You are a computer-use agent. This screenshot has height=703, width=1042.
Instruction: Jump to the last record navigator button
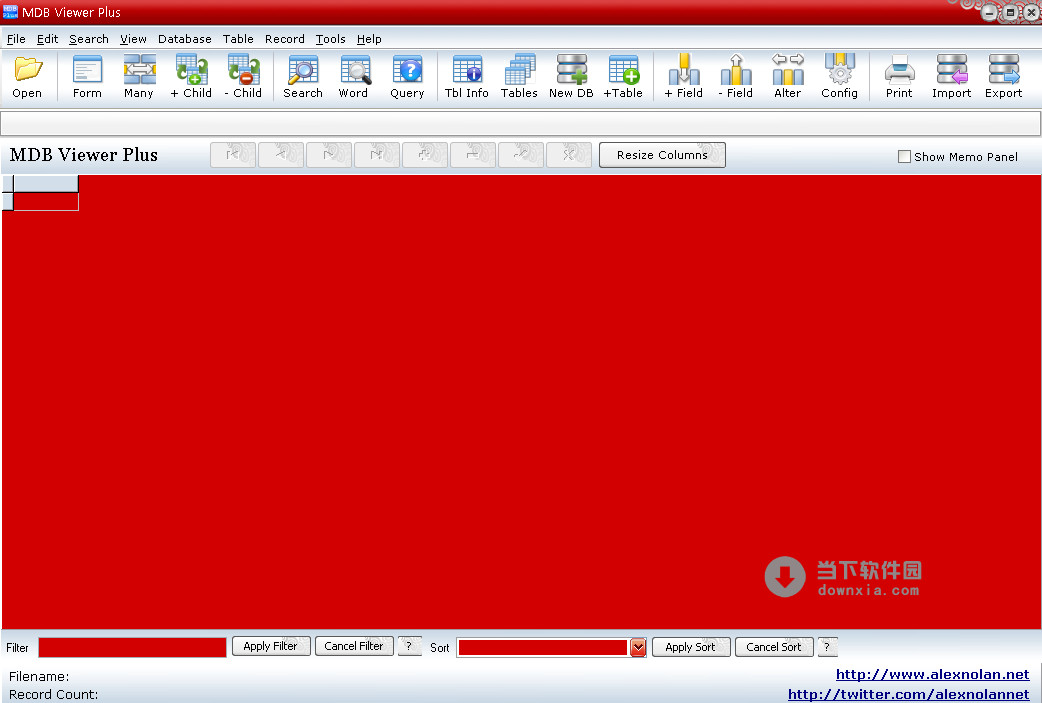(377, 155)
